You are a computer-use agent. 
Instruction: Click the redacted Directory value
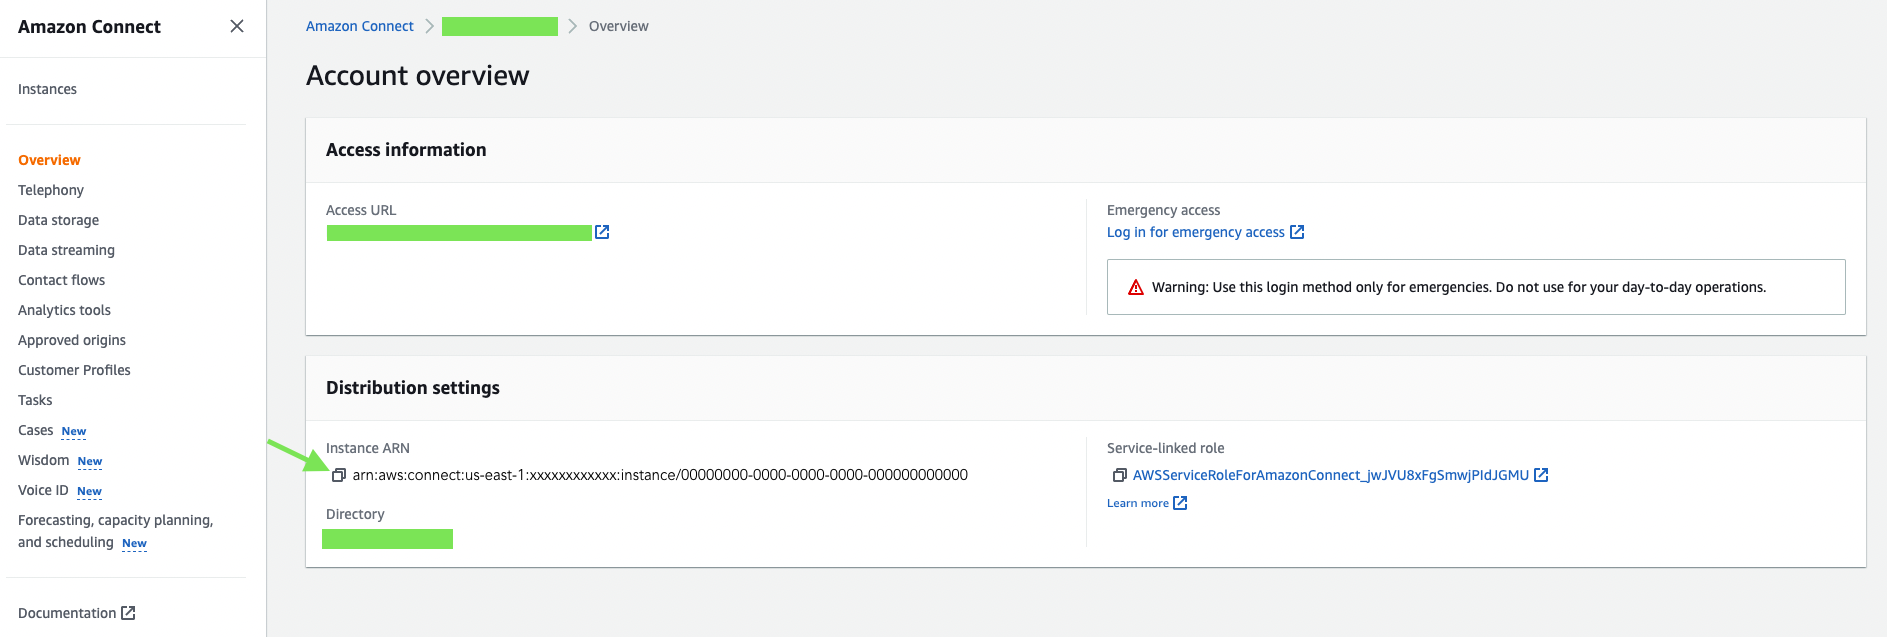tap(387, 539)
